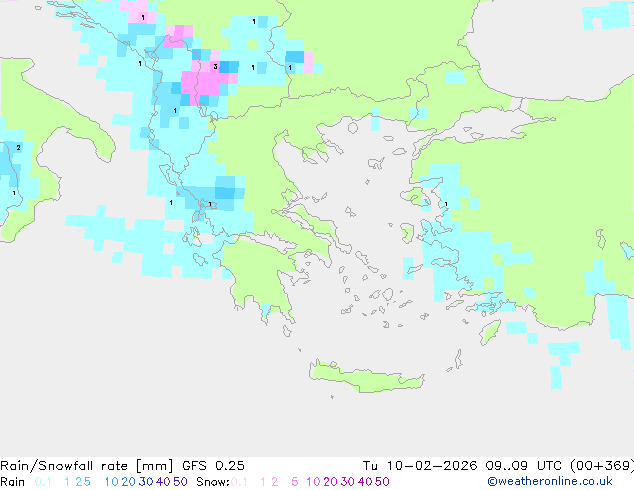Image resolution: width=634 pixels, height=490 pixels.
Task: Select the Snow legend value 0.1
Action: pos(239,482)
